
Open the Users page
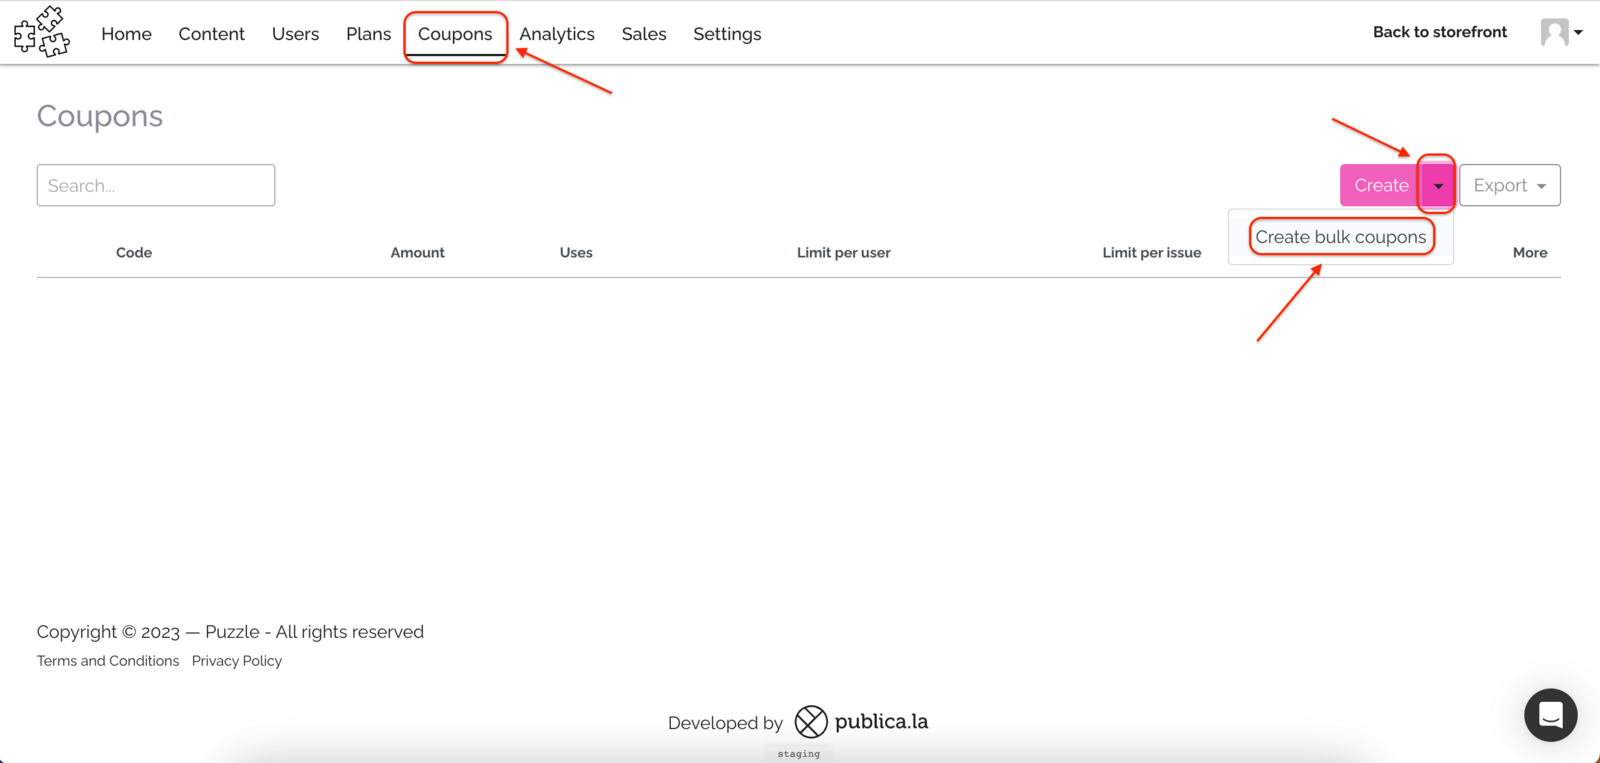pyautogui.click(x=295, y=34)
